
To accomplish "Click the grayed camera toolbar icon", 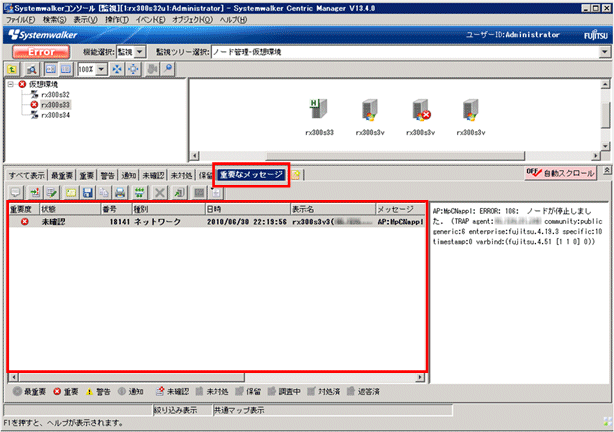I will [x=152, y=69].
